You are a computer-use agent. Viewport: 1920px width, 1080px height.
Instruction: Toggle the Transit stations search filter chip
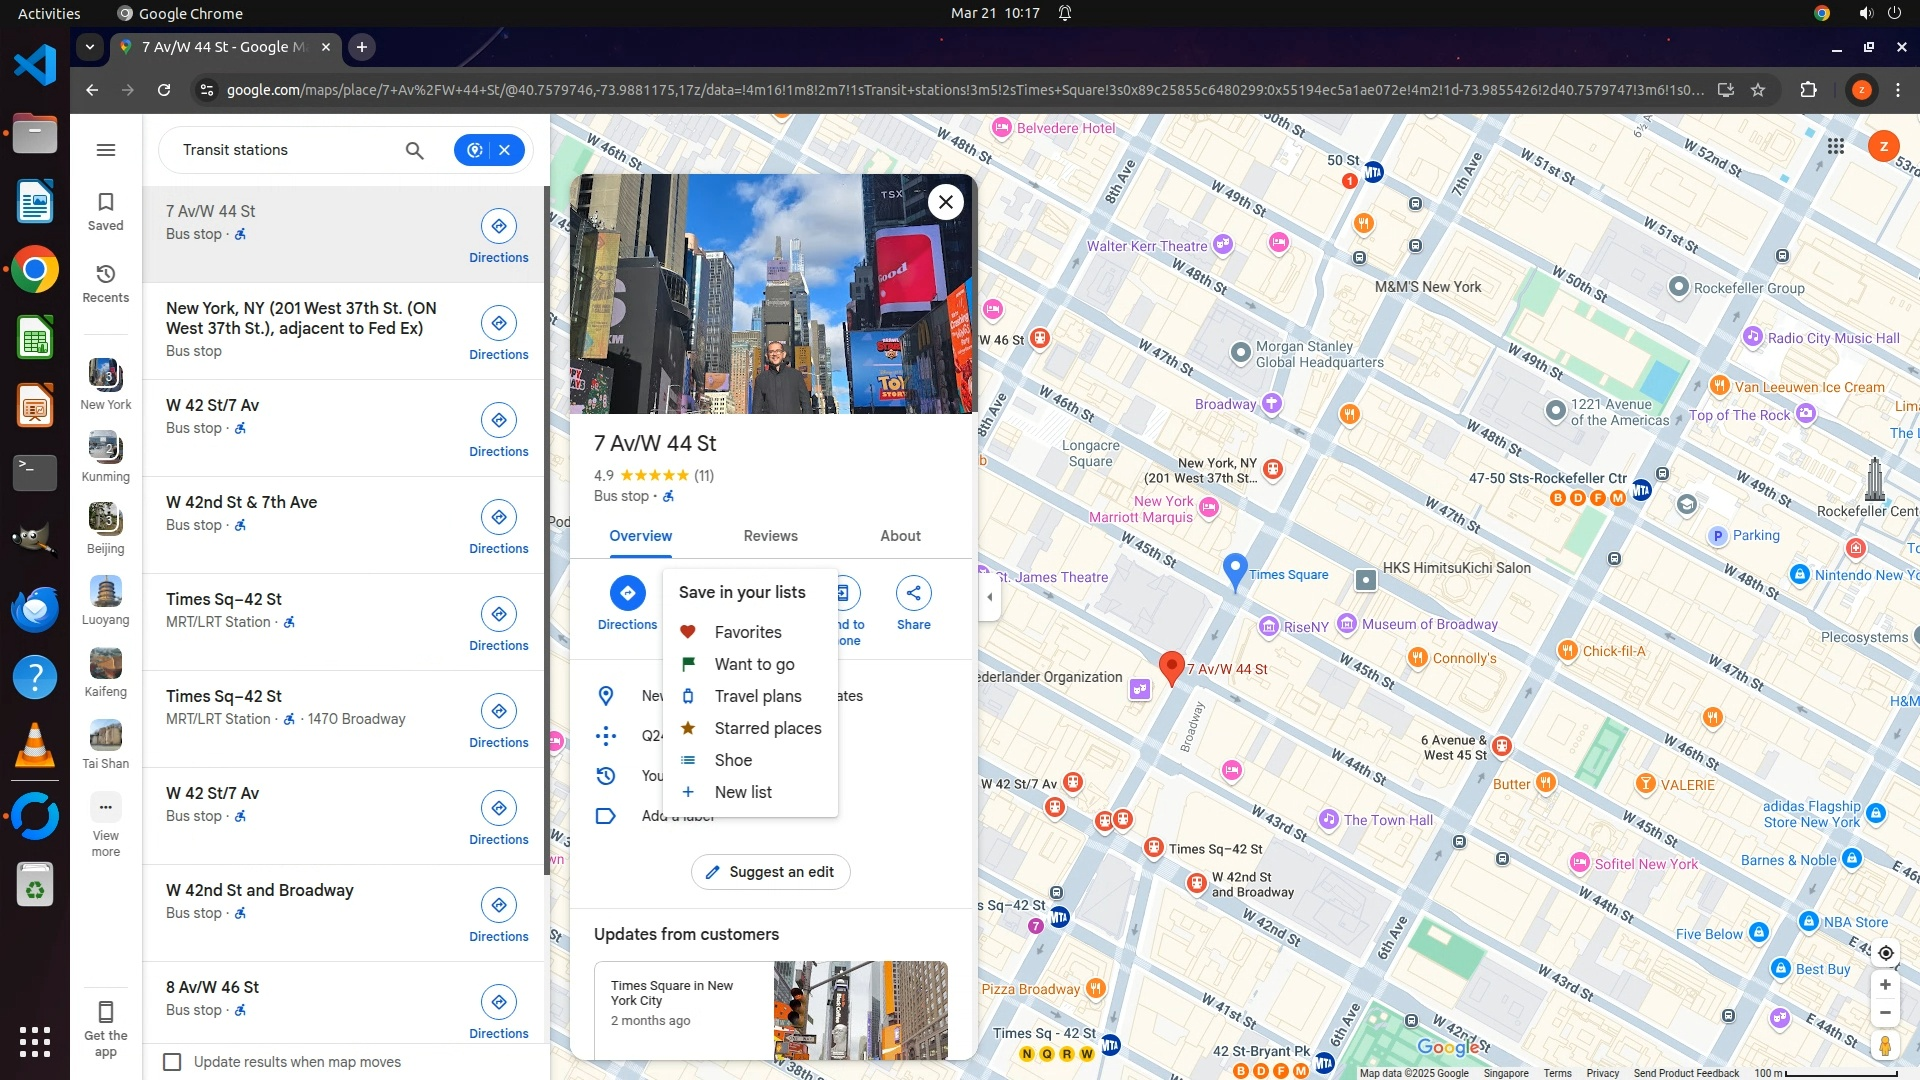click(x=475, y=150)
